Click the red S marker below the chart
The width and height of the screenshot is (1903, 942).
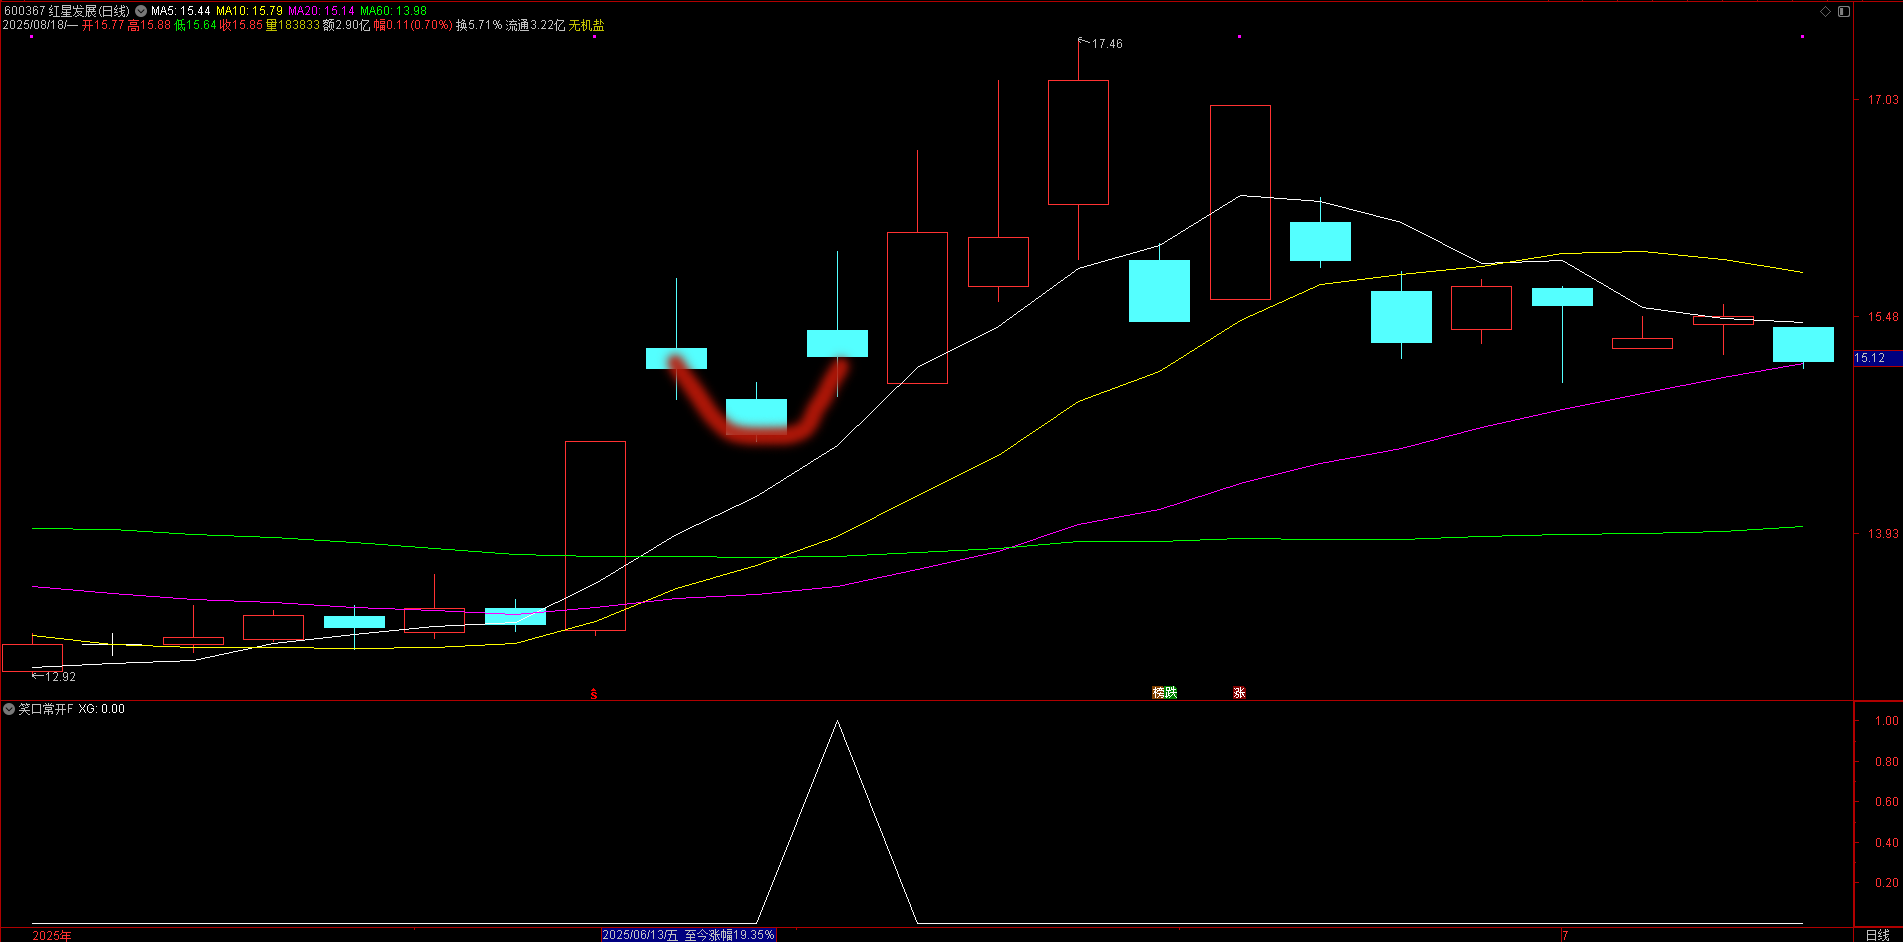click(x=594, y=694)
